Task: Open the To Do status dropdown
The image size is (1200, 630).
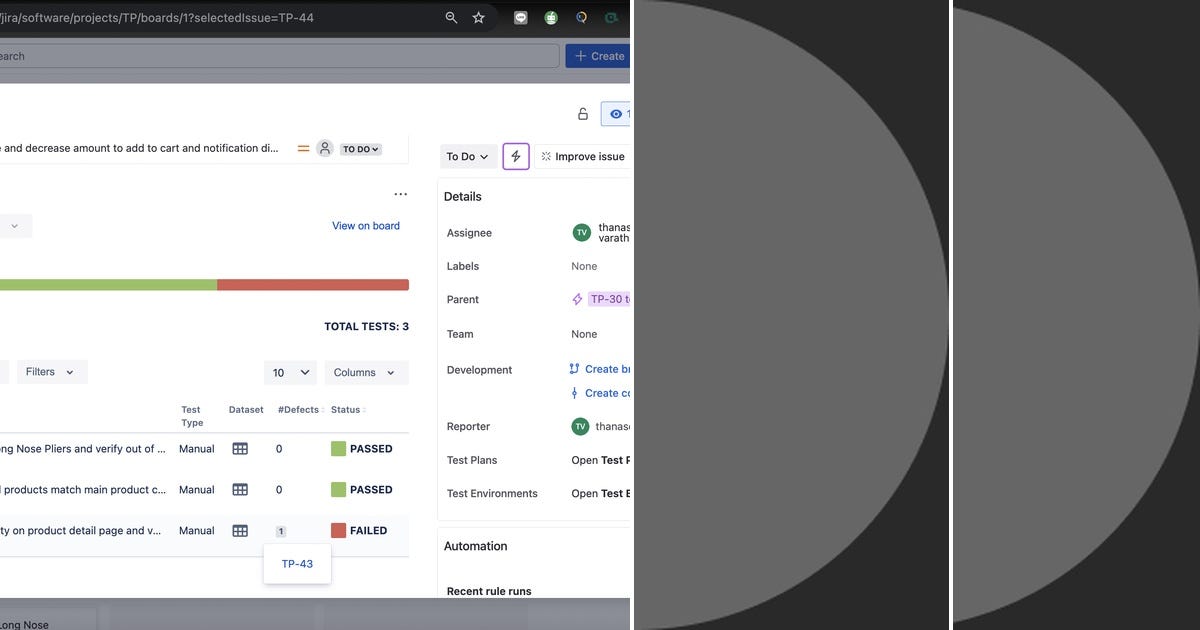Action: tap(466, 156)
